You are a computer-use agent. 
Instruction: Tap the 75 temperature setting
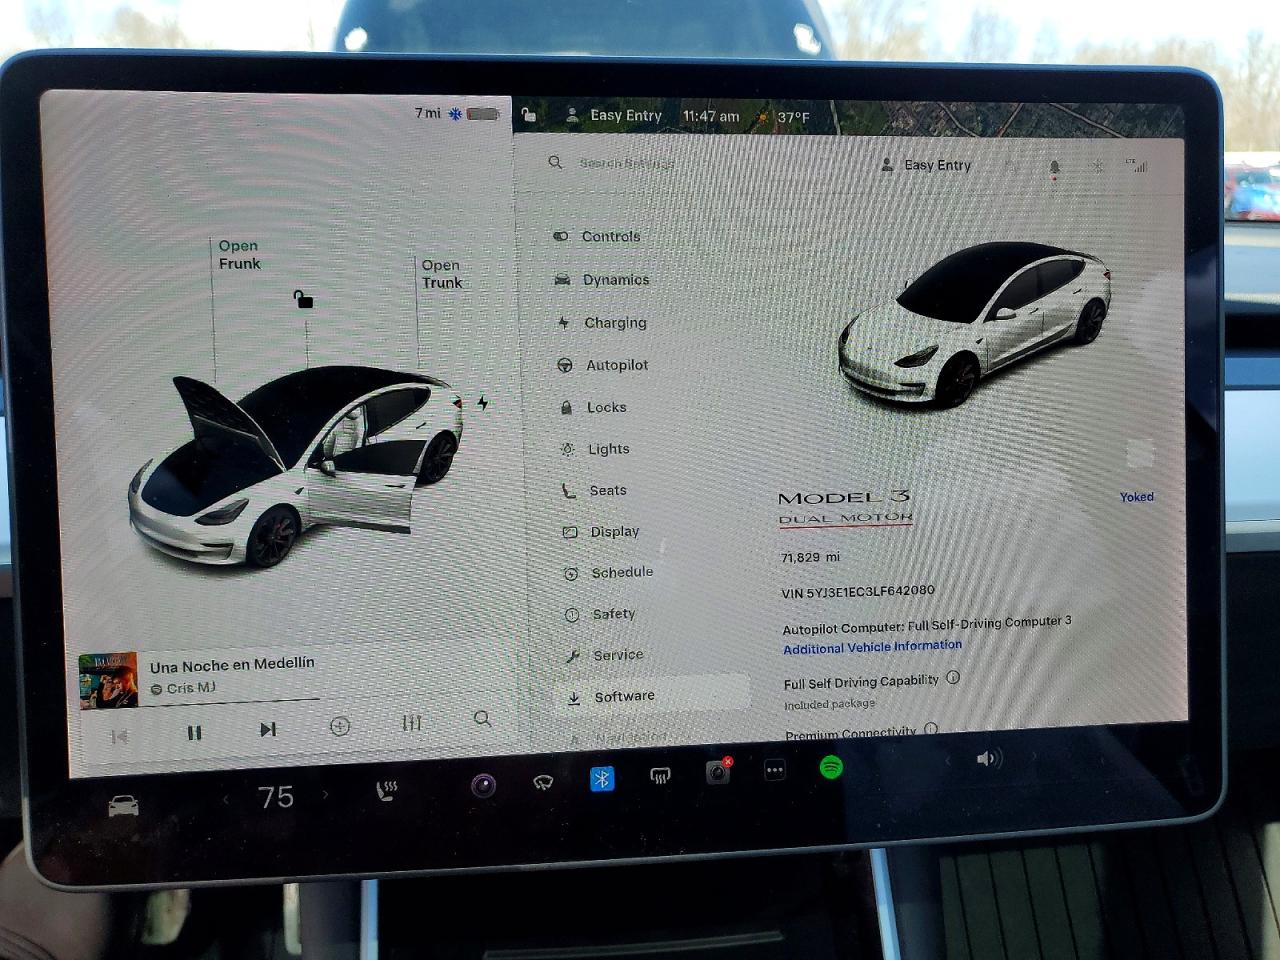276,797
